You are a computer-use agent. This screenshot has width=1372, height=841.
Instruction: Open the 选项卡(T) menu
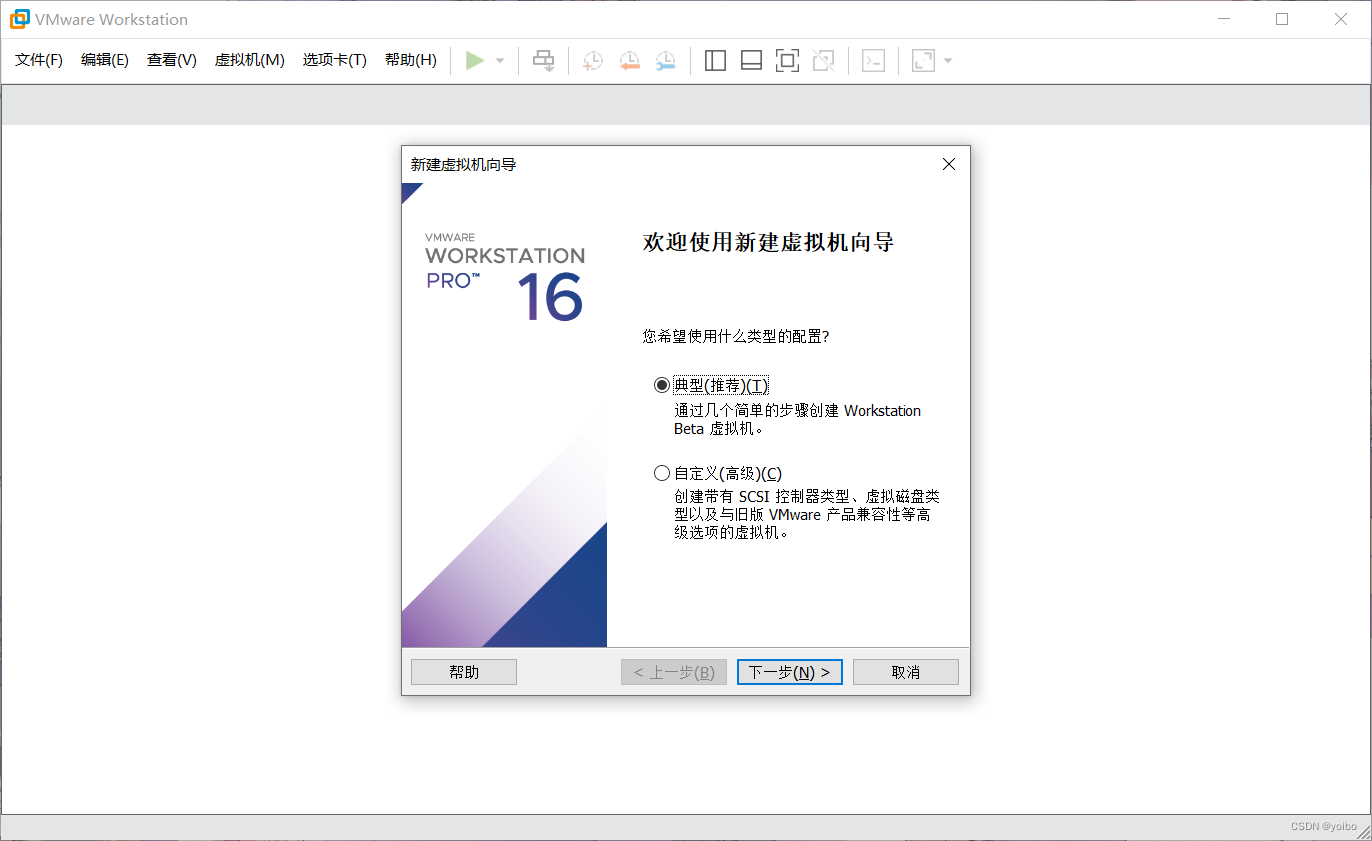point(335,60)
